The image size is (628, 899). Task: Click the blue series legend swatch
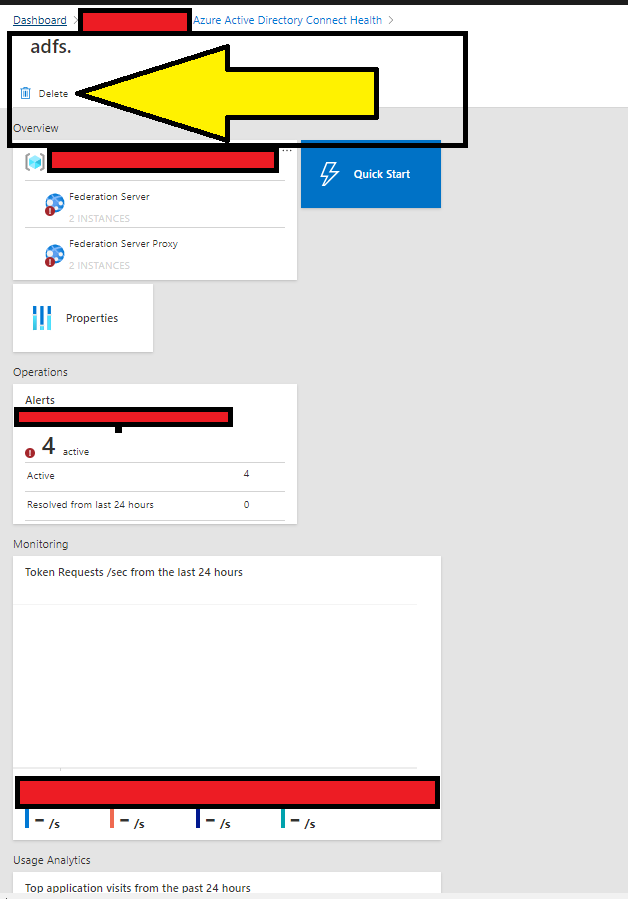tap(27, 818)
